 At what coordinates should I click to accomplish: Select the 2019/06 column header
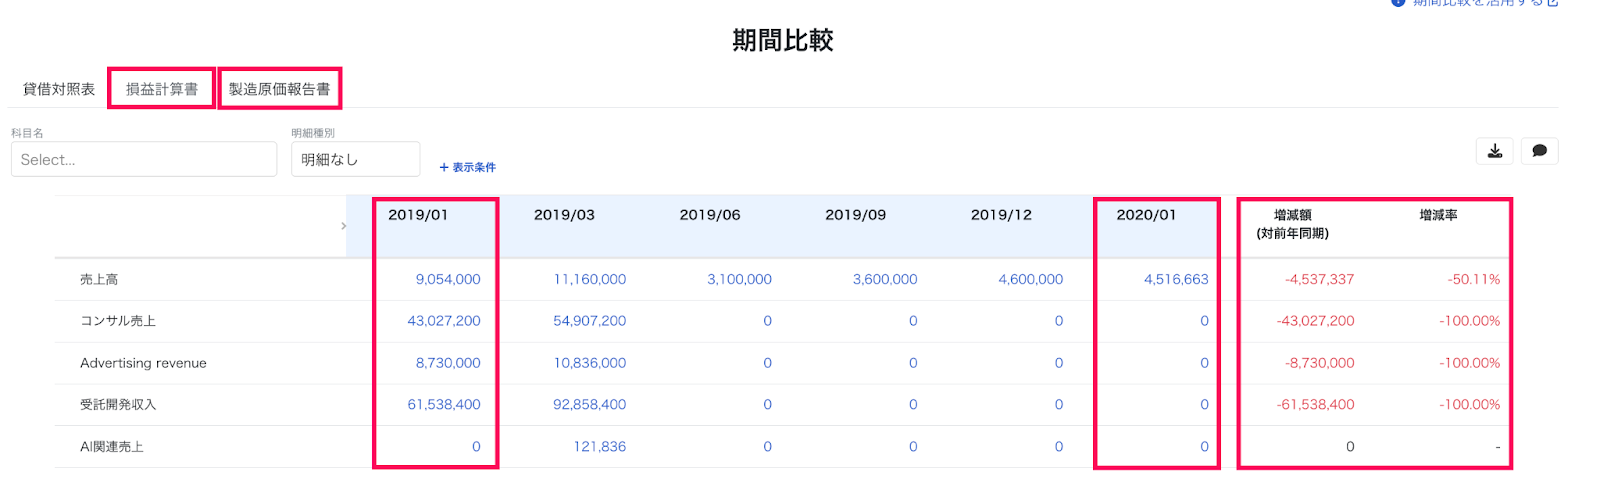[x=710, y=215]
